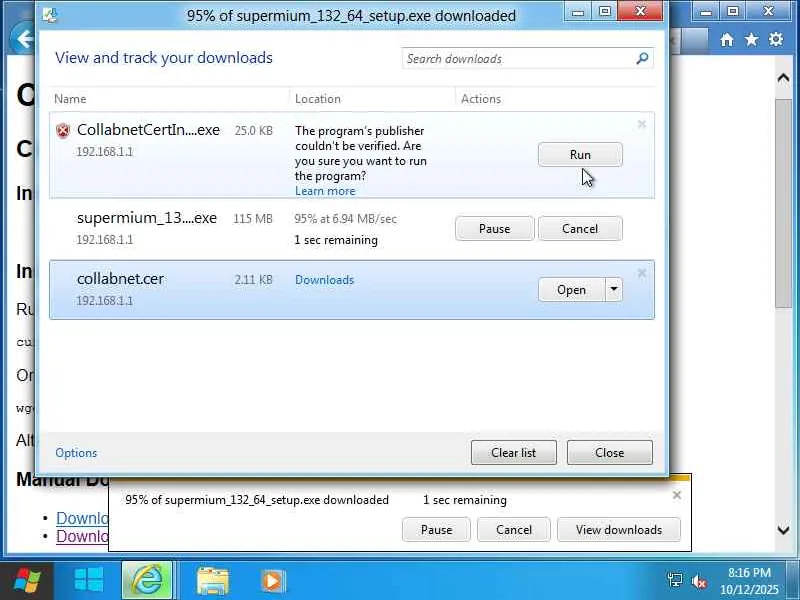Select the collabnet.cer file name
The image size is (800, 600).
tap(120, 279)
